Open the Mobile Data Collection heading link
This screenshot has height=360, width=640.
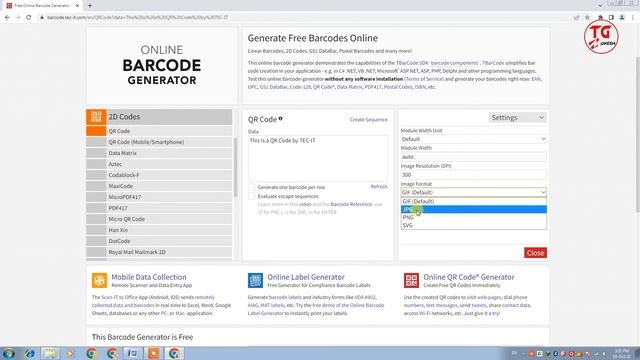149,277
